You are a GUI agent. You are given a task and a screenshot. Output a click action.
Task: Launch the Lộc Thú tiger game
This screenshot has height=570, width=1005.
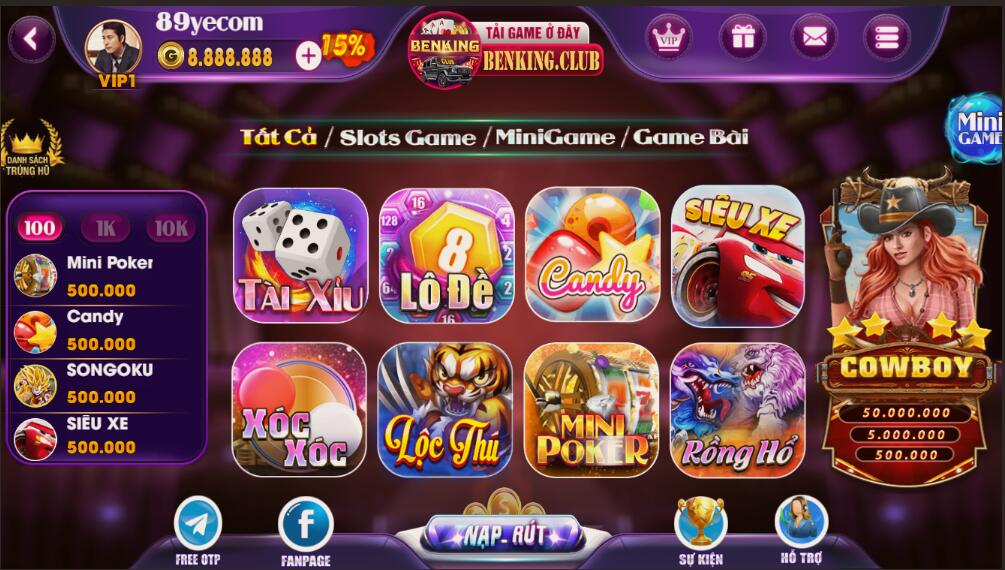coord(445,409)
